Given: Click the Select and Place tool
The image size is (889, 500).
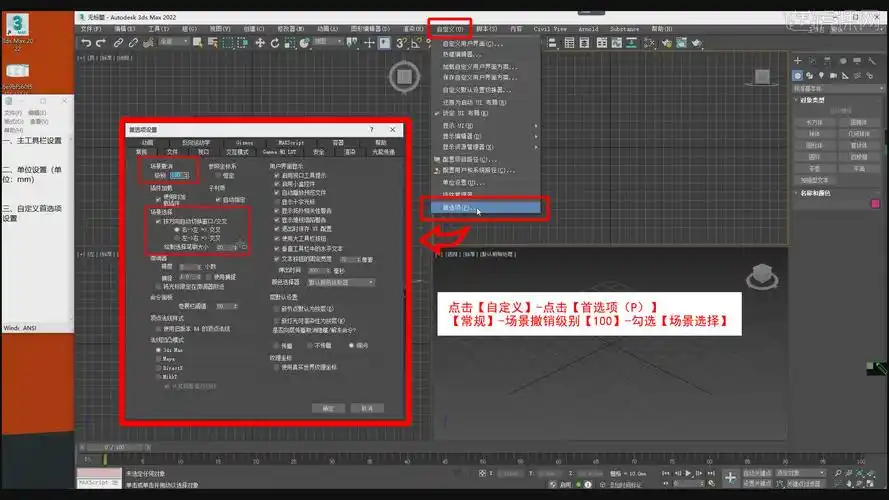Looking at the screenshot, I should pyautogui.click(x=305, y=43).
